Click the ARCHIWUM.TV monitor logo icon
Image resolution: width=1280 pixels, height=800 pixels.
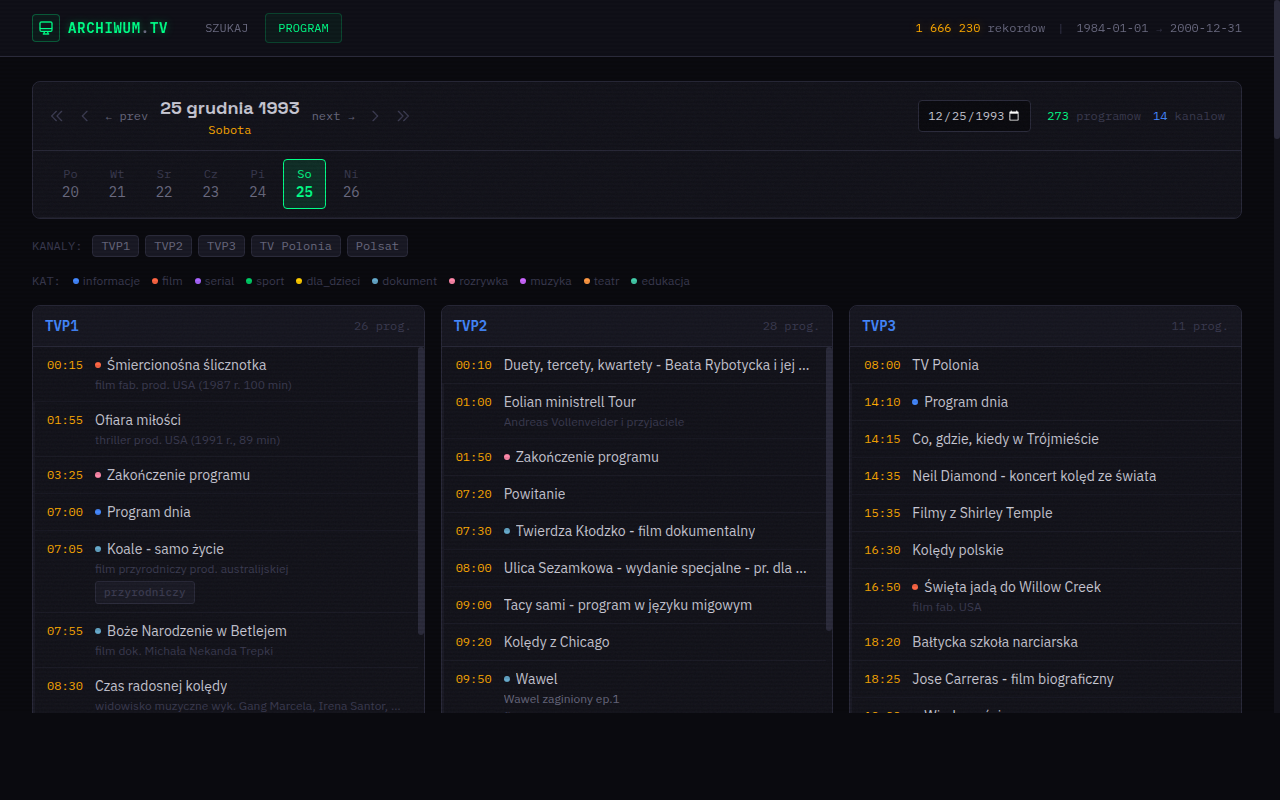[x=46, y=27]
